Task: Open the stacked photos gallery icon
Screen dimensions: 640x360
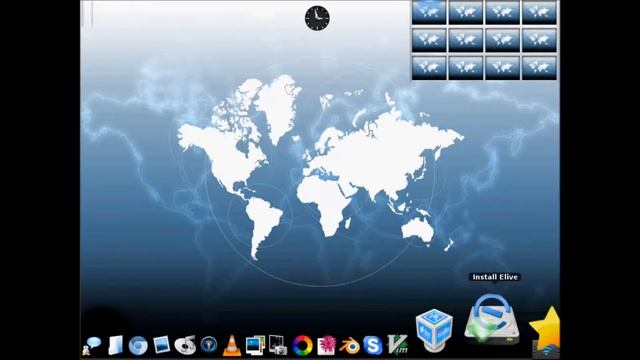Action: point(255,345)
